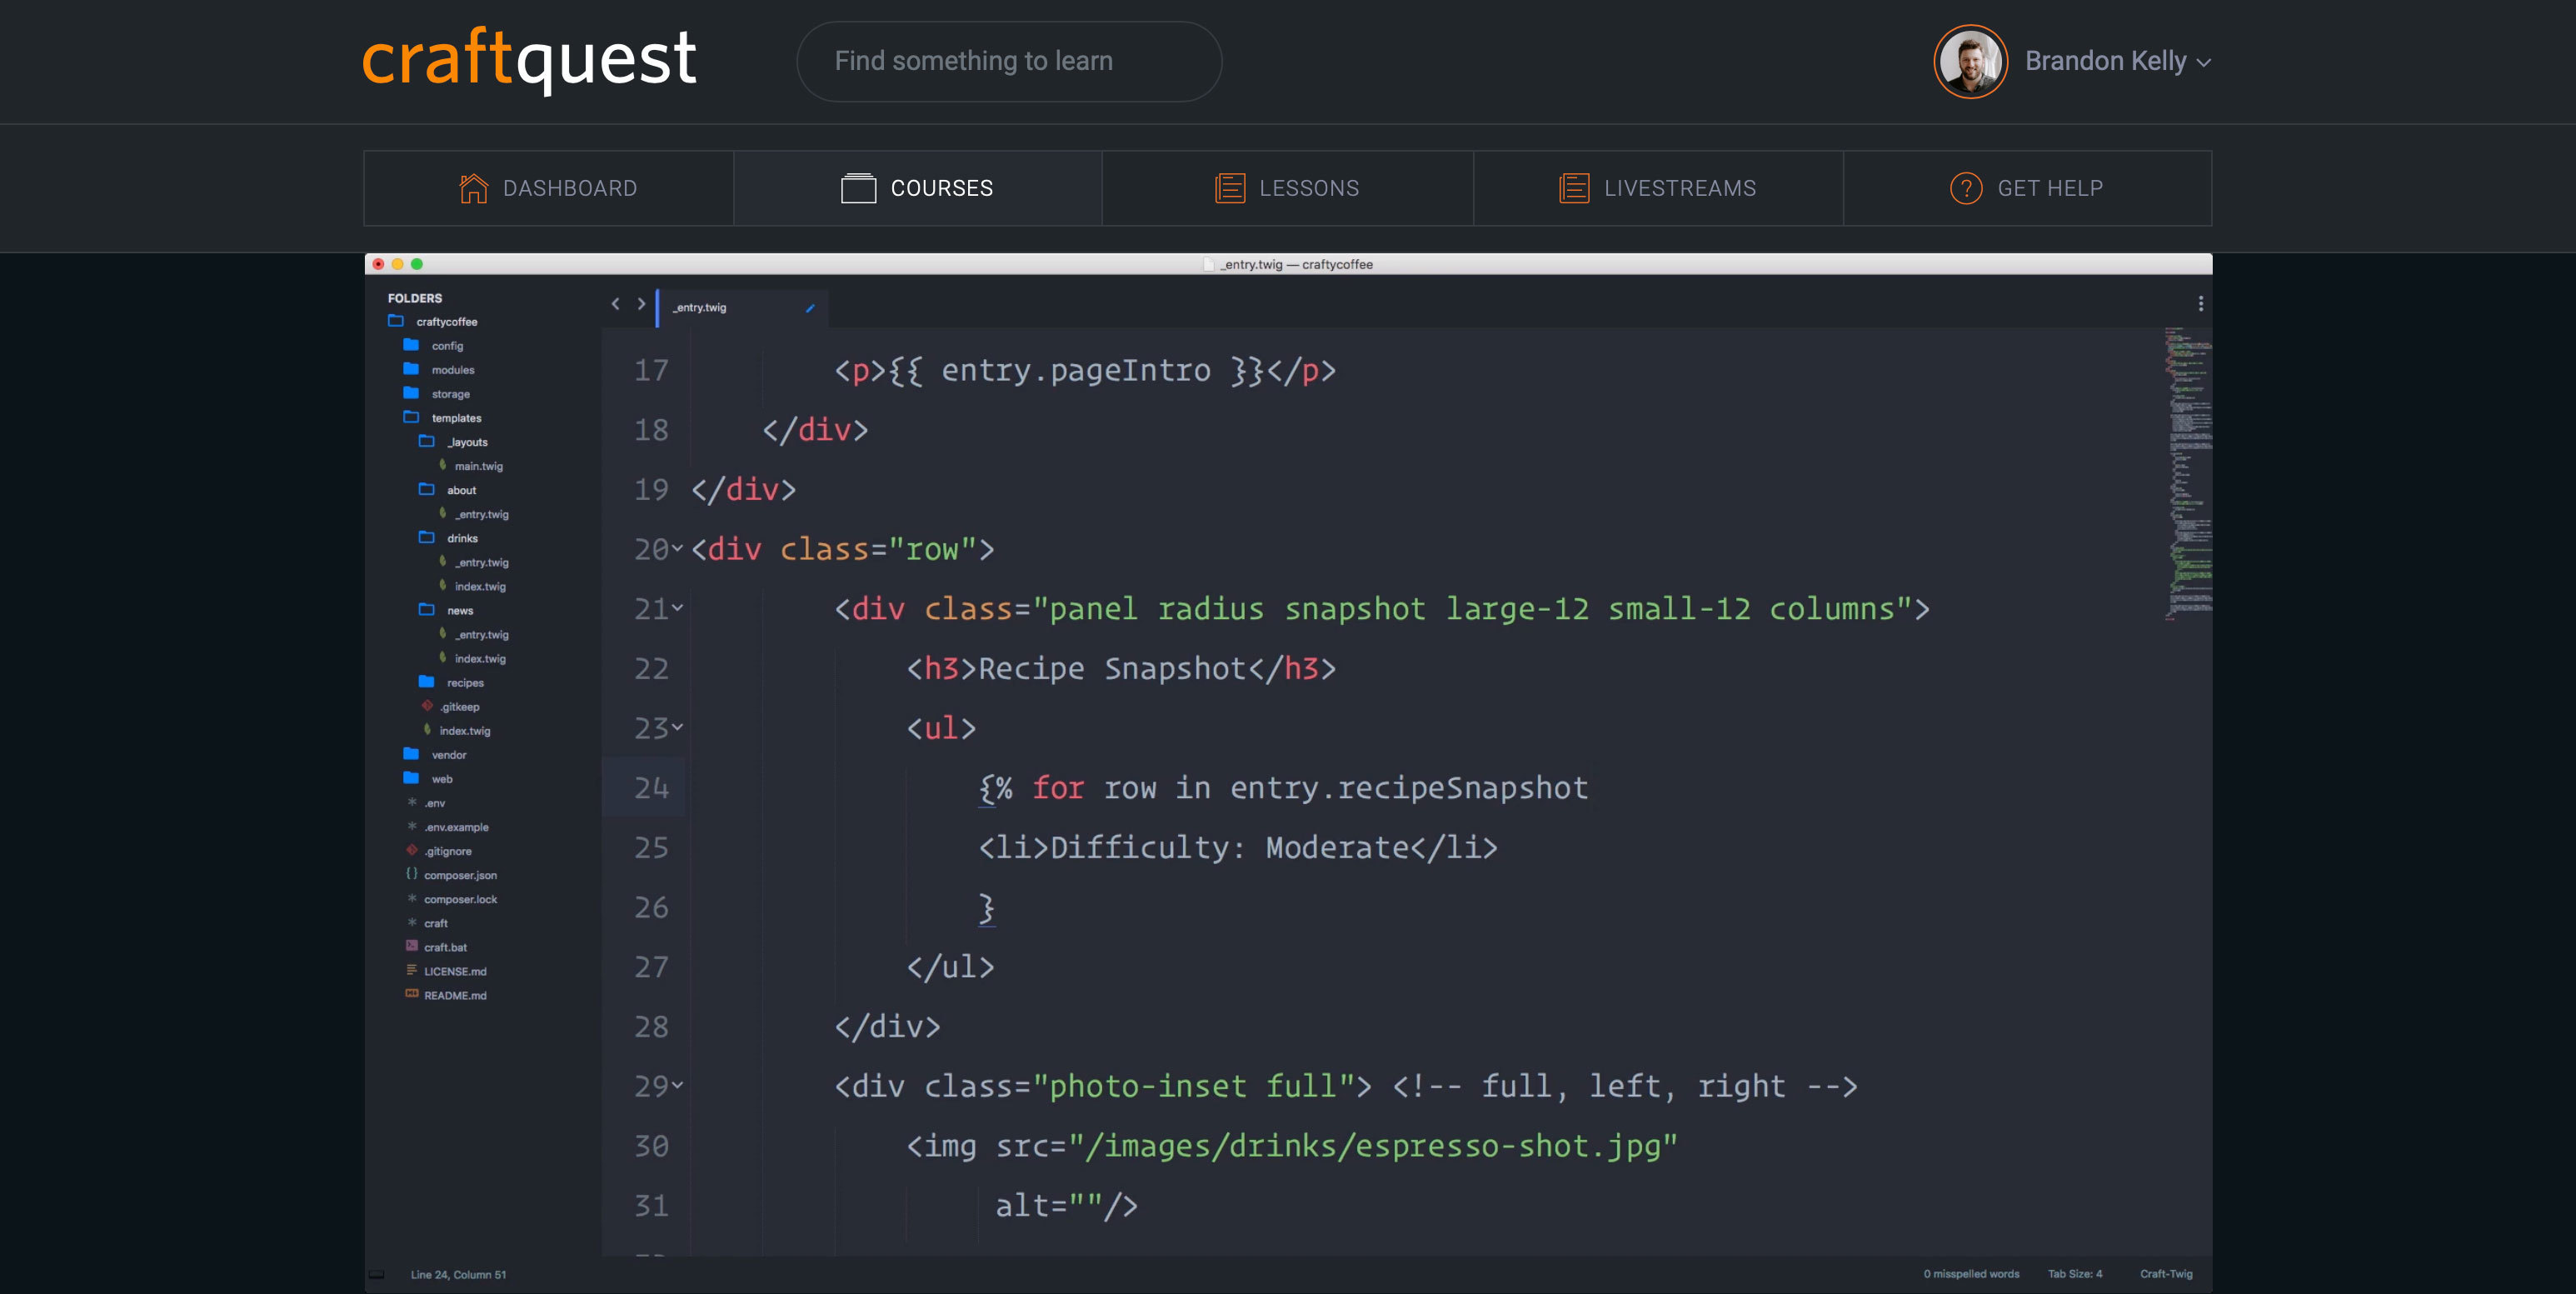
Task: Click the Livestreams list icon
Action: [1574, 188]
